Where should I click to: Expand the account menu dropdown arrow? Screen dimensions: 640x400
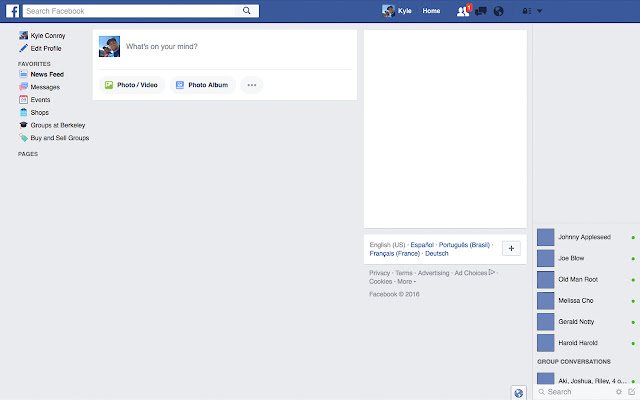[x=540, y=11]
